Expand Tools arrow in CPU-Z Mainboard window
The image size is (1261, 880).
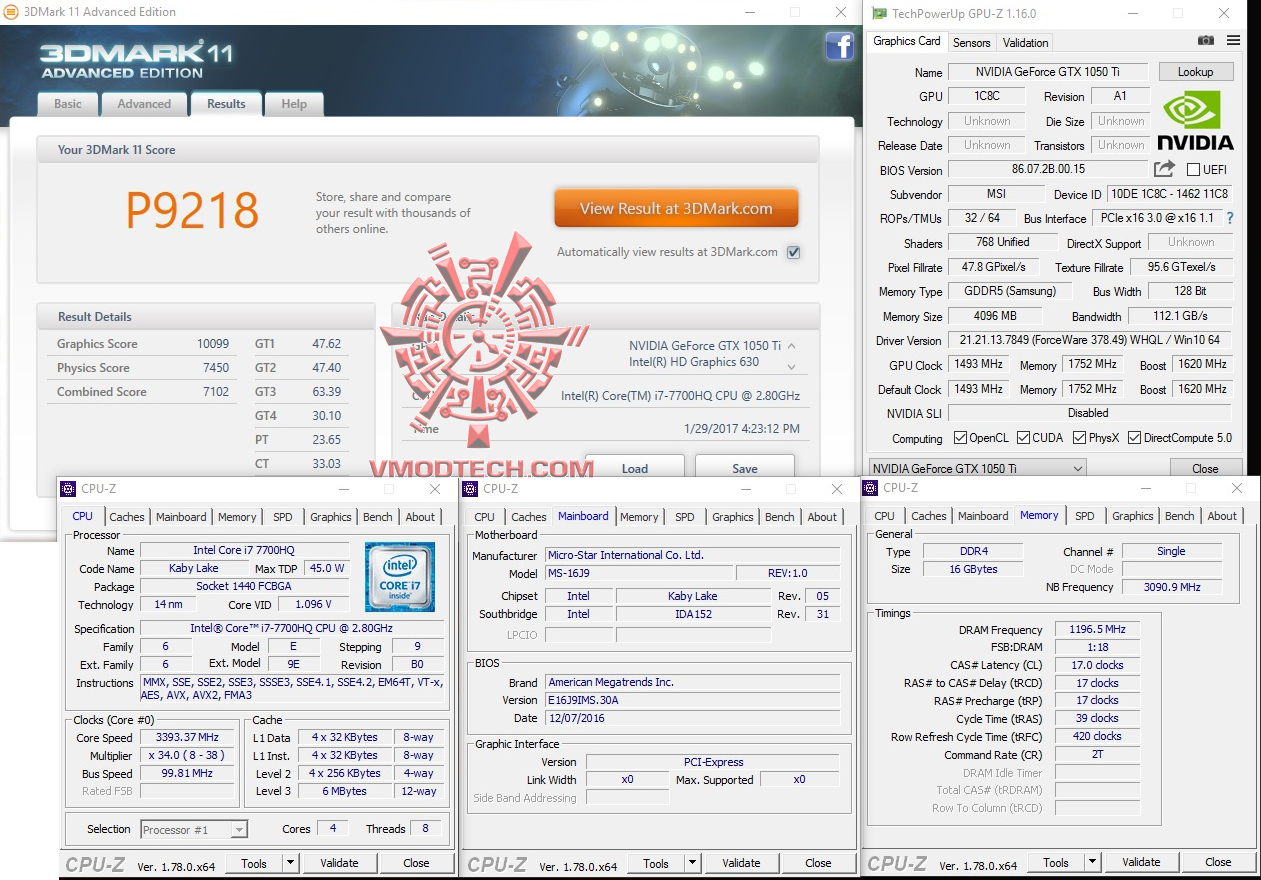tap(692, 863)
